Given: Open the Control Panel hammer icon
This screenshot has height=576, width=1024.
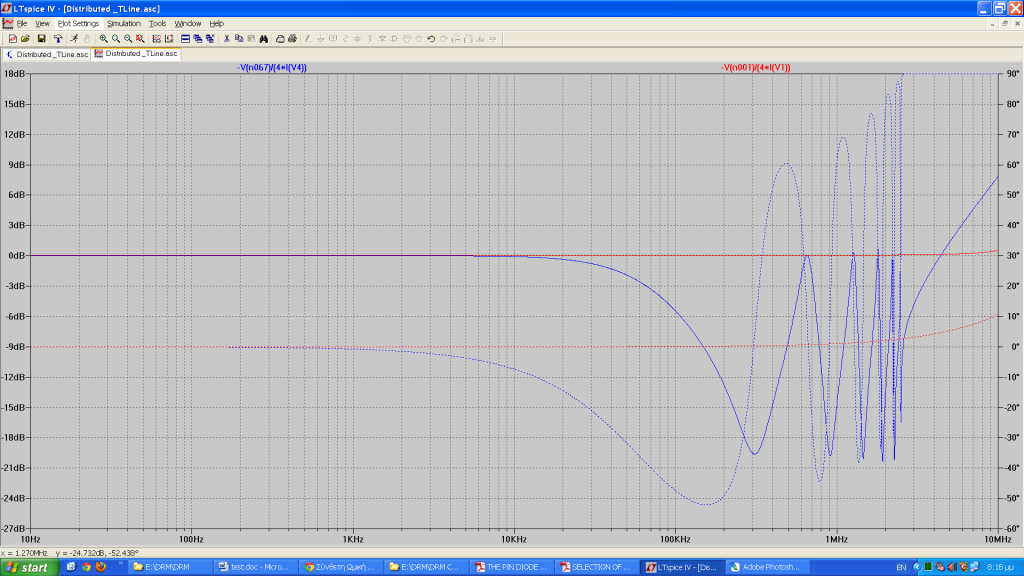Looking at the screenshot, I should pyautogui.click(x=58, y=38).
